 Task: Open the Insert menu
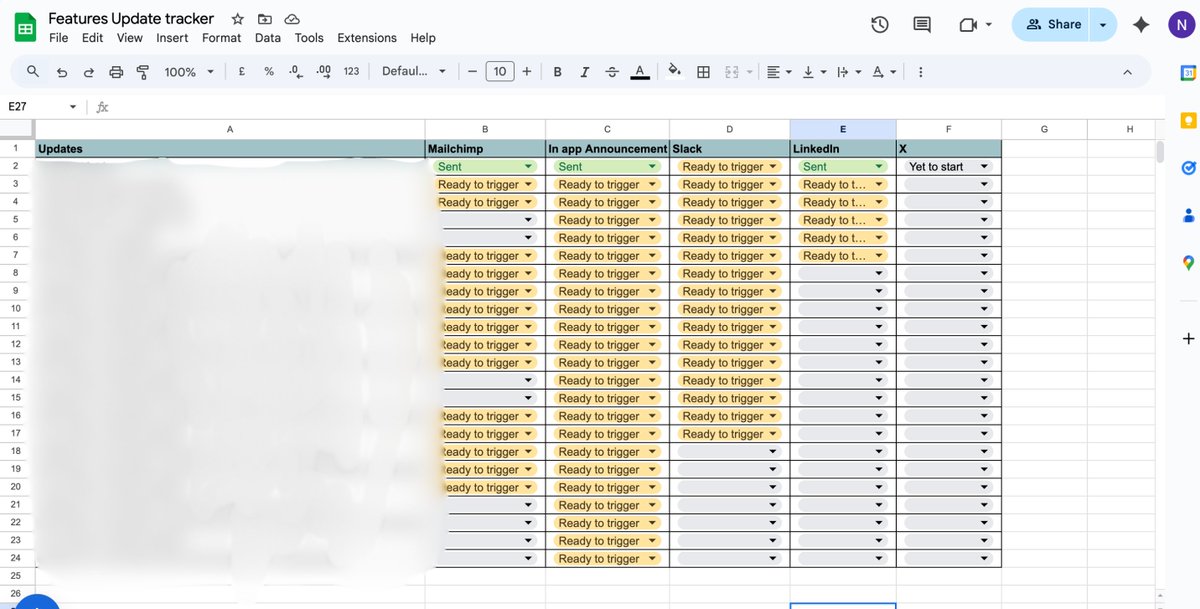pyautogui.click(x=172, y=38)
